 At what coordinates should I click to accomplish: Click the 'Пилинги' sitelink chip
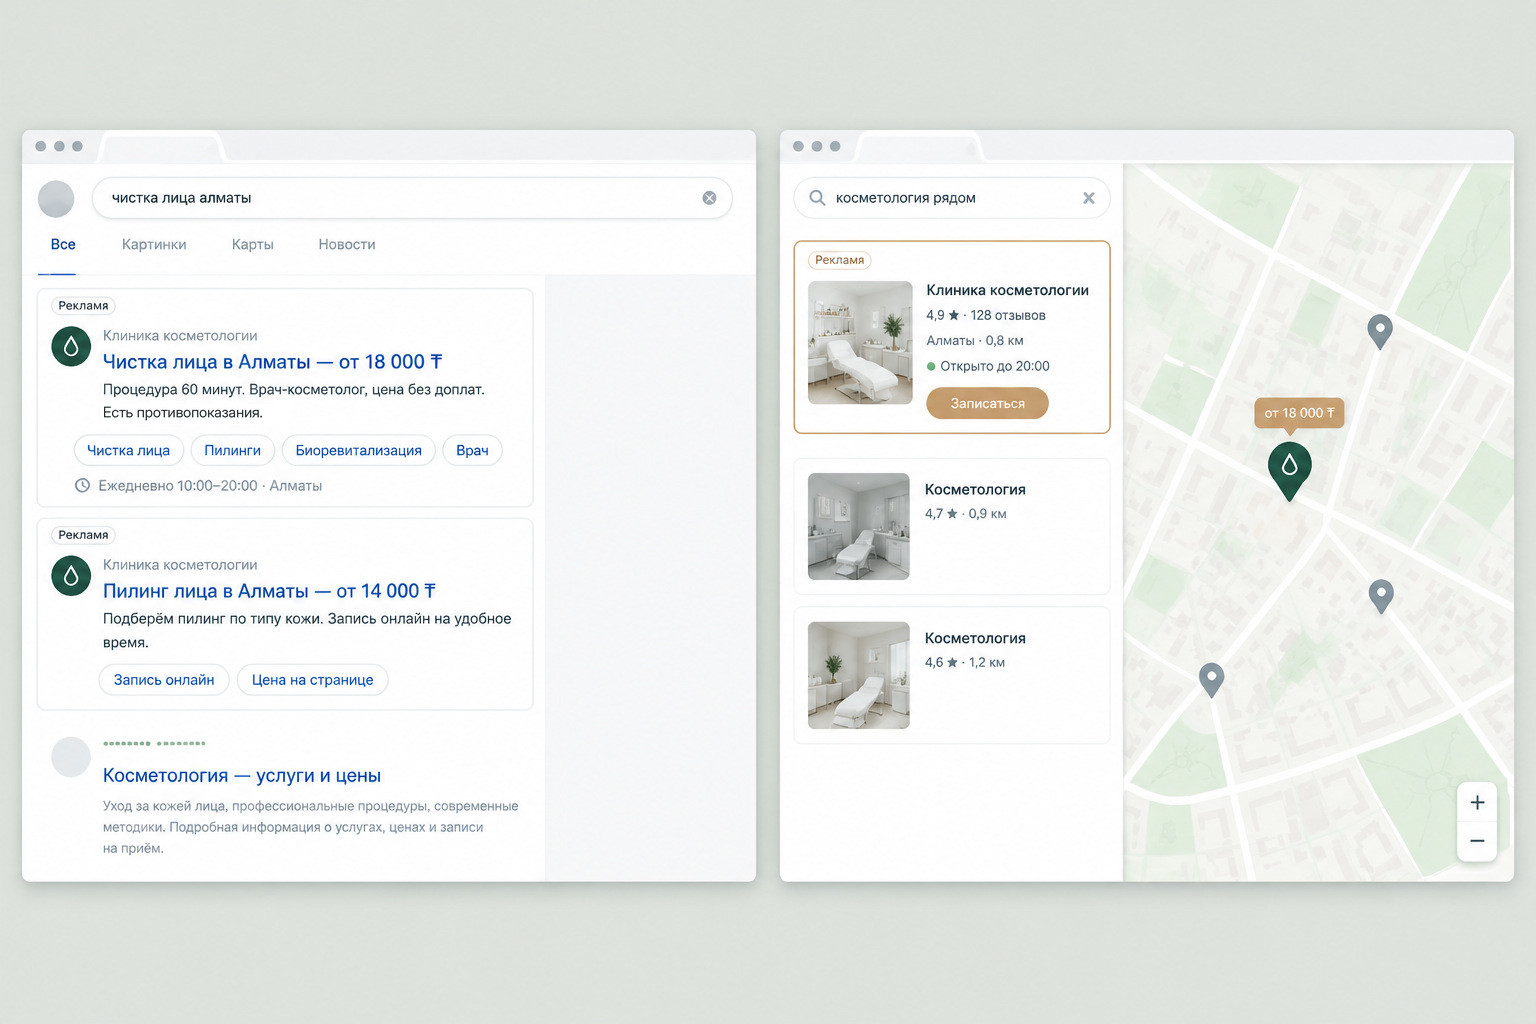[233, 450]
